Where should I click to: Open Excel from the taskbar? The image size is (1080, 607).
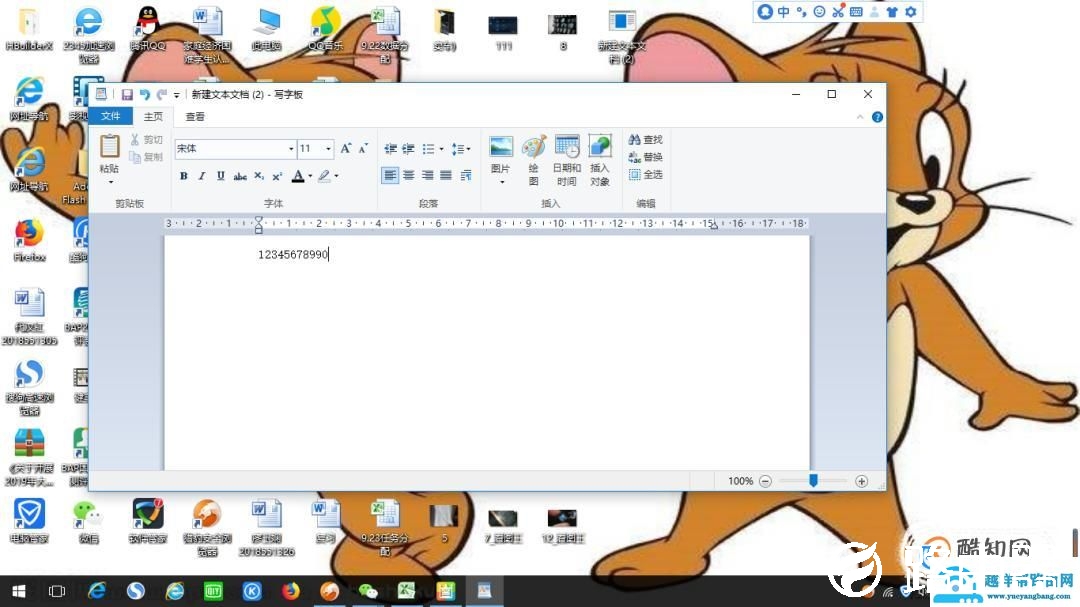(x=406, y=591)
